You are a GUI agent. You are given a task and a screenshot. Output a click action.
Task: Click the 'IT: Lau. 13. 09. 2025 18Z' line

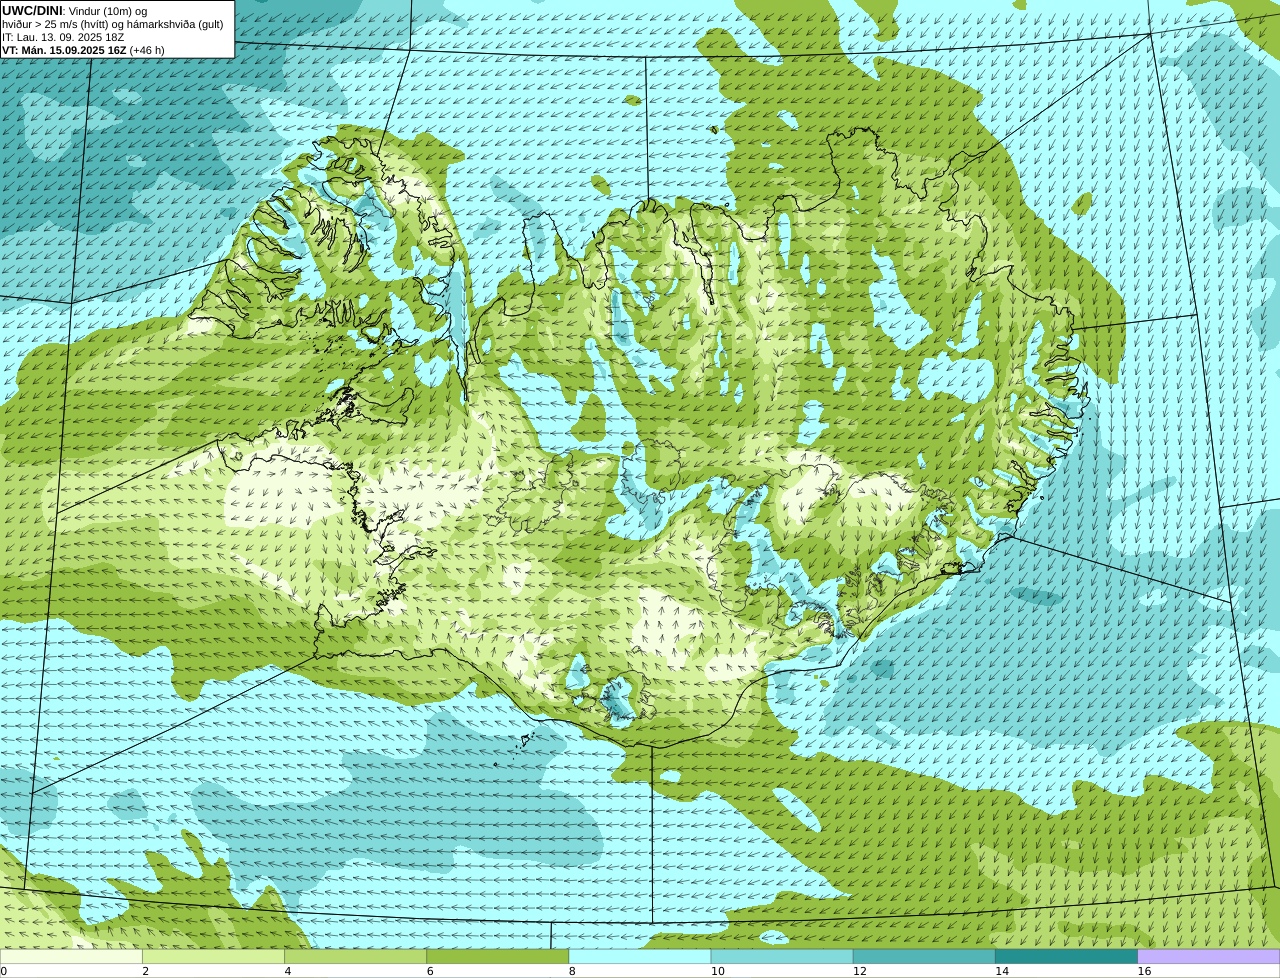coord(63,37)
